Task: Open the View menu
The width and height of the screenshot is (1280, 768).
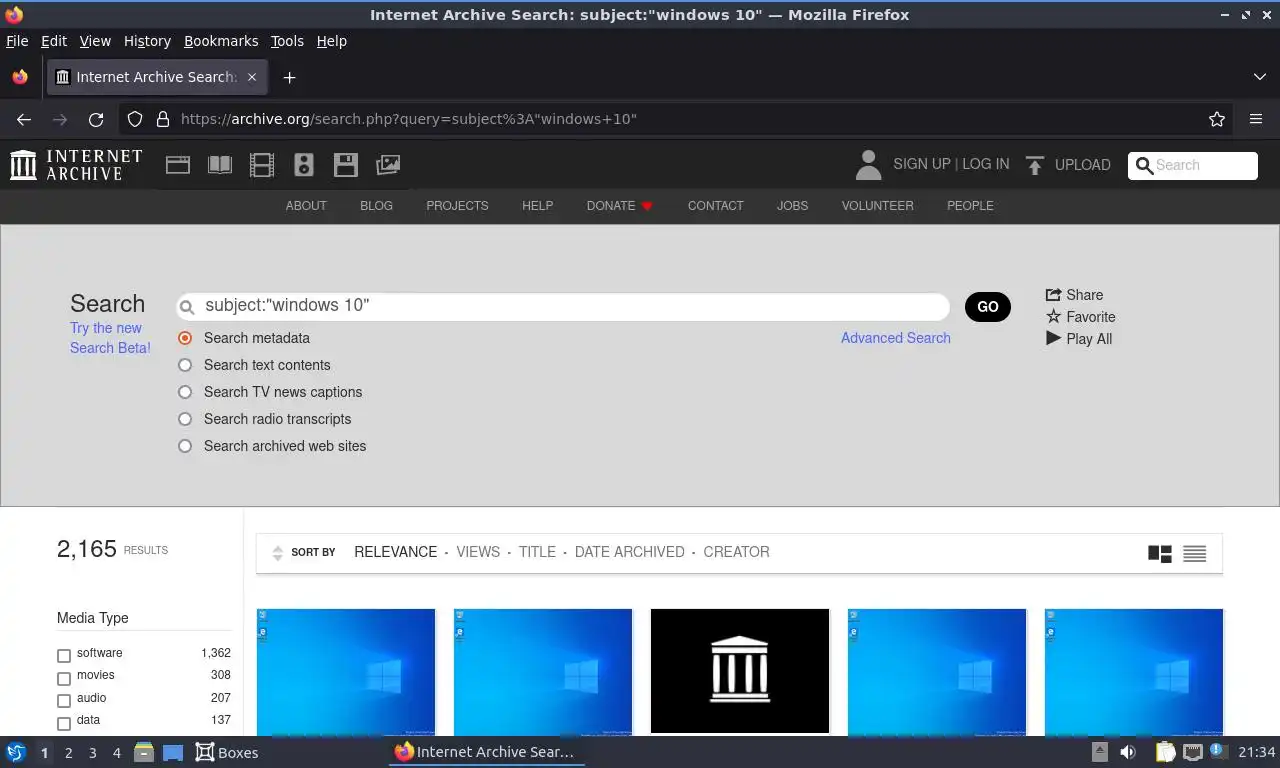Action: (95, 41)
